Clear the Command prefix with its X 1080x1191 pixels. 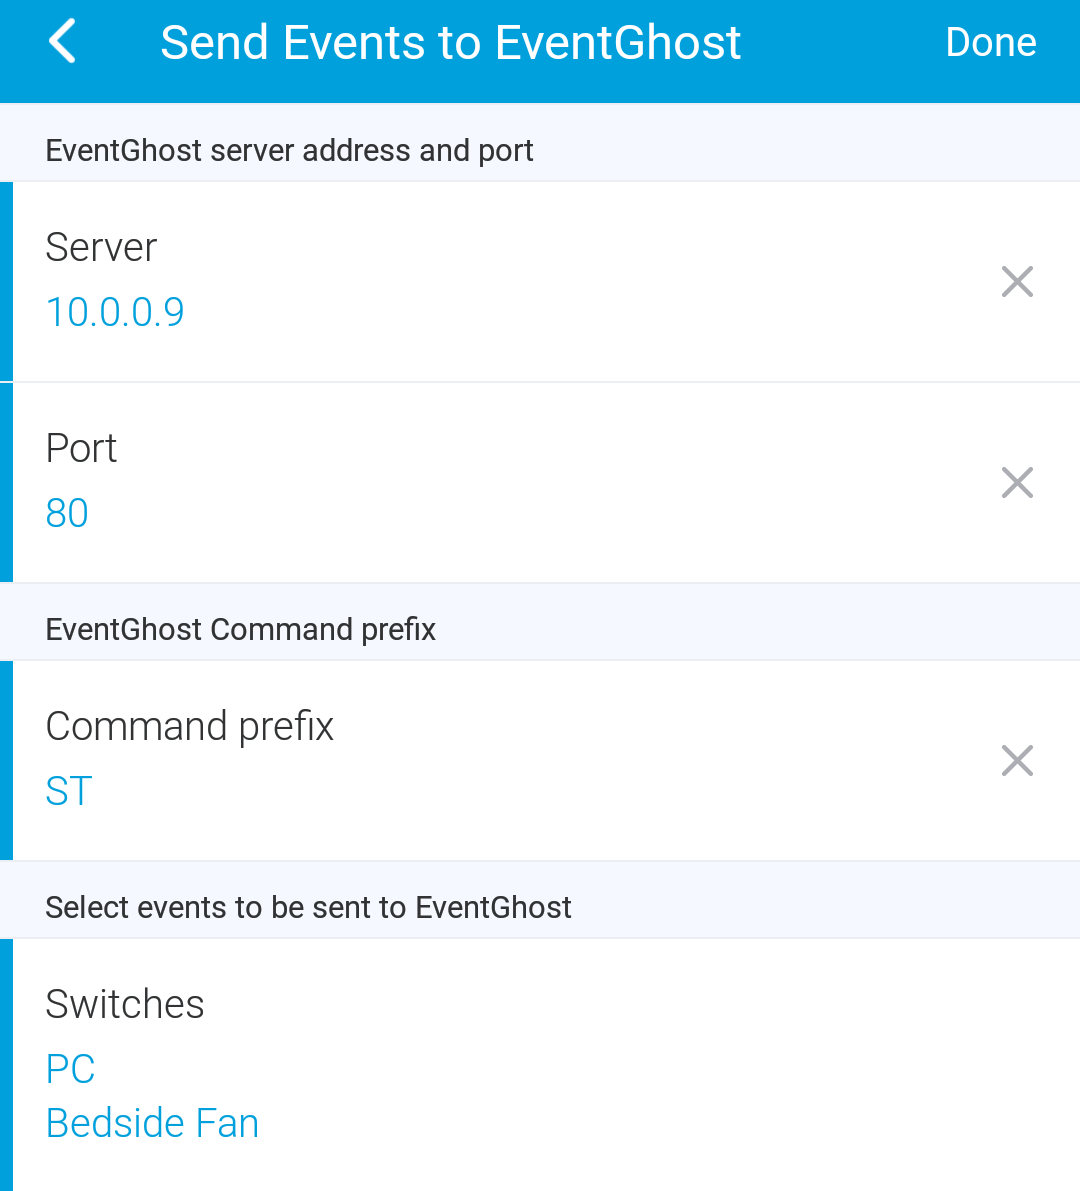coord(1017,761)
